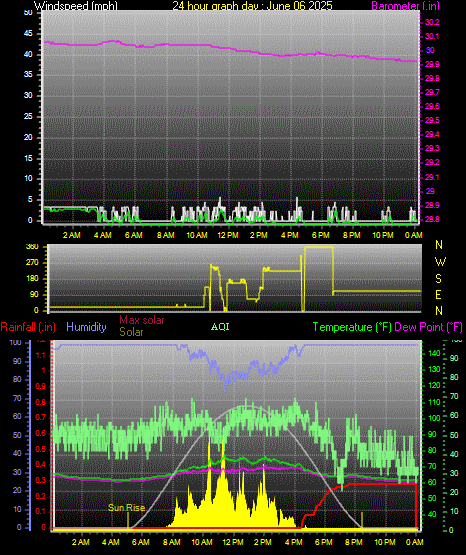This screenshot has height=555, width=466.
Task: Click "6 AM" under the windspeed graph
Action: [x=133, y=235]
